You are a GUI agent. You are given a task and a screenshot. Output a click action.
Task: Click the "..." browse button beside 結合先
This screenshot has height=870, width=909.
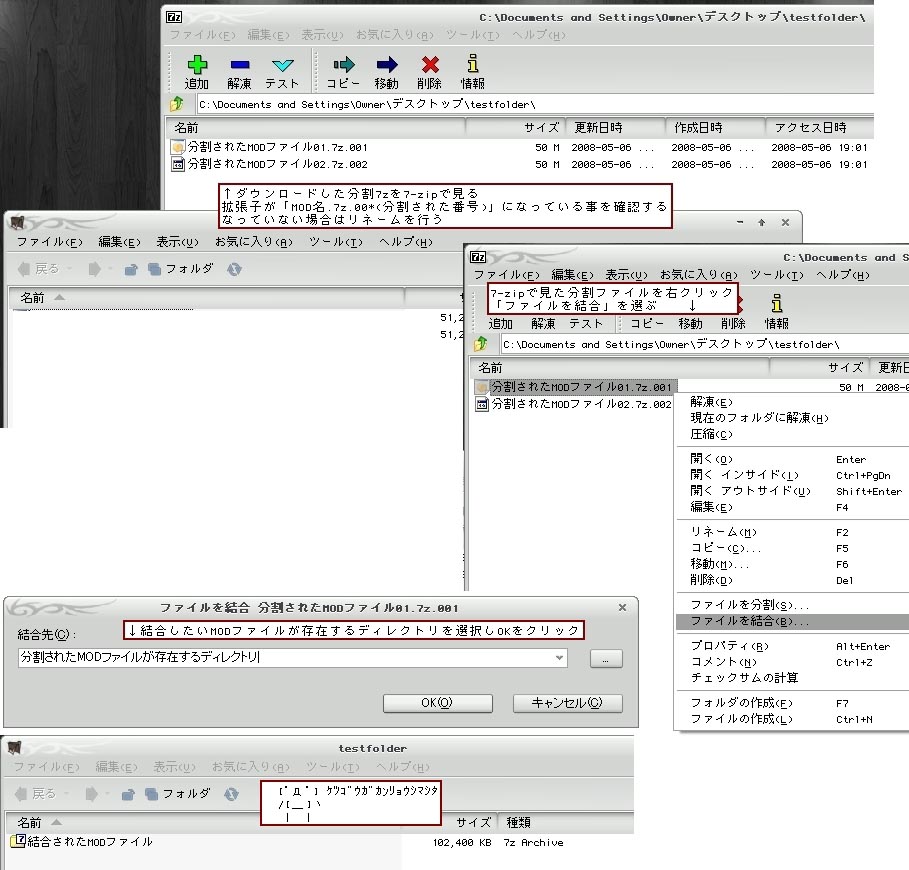(x=606, y=658)
